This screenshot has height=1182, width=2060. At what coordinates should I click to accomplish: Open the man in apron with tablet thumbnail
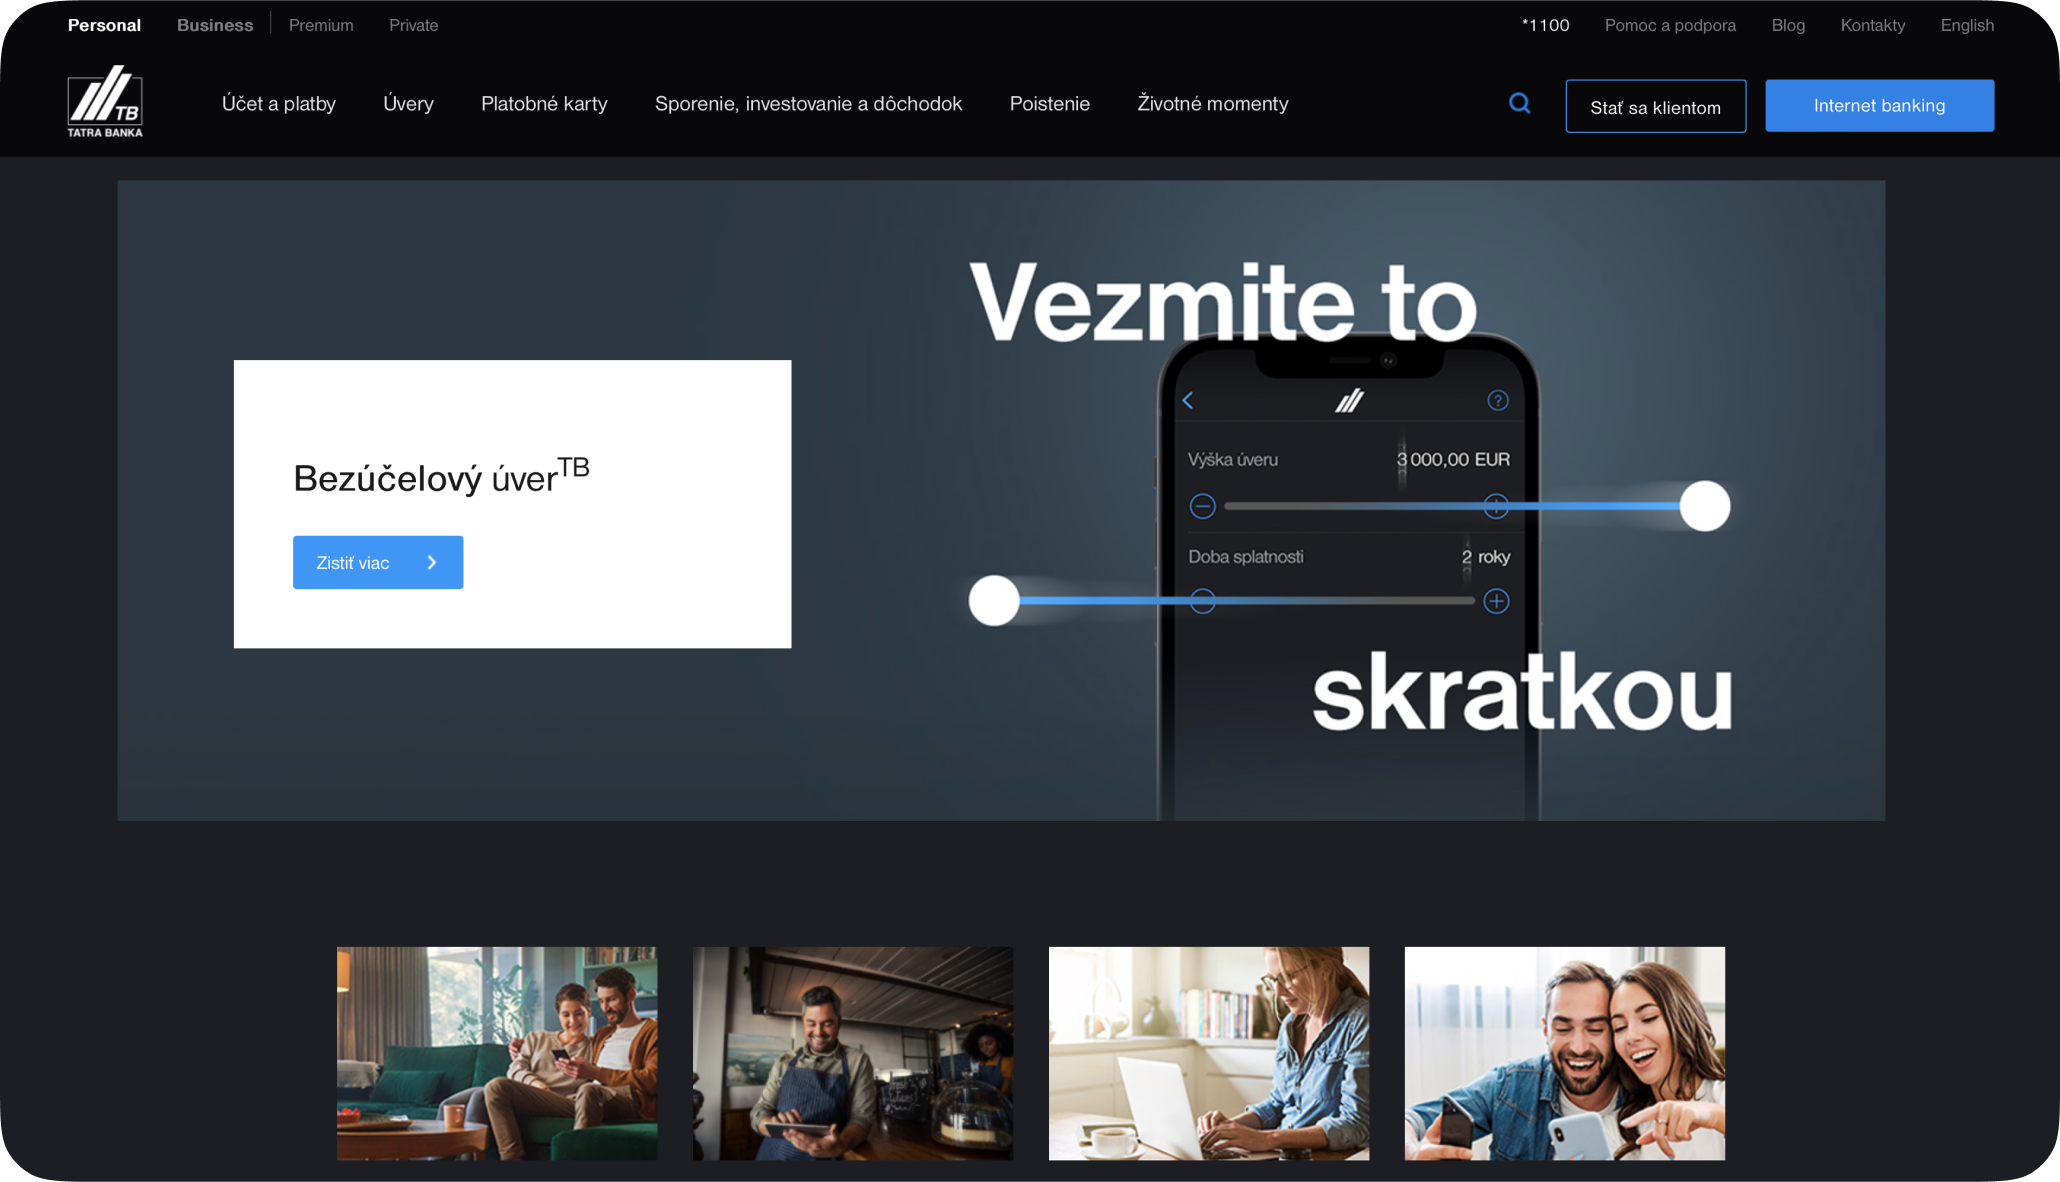[x=853, y=1053]
